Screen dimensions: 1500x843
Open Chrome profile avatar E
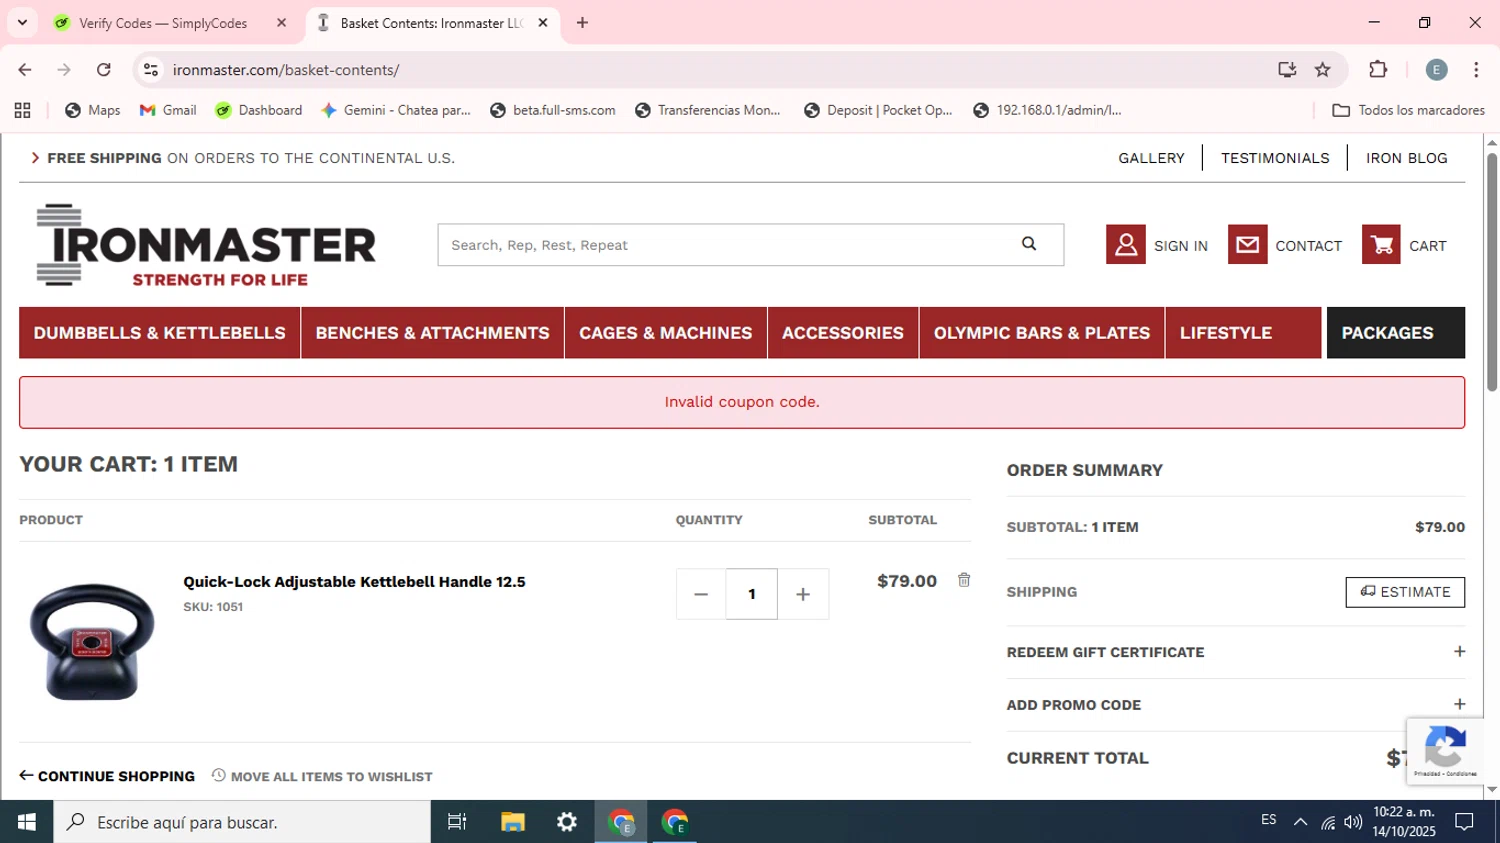click(x=1436, y=70)
